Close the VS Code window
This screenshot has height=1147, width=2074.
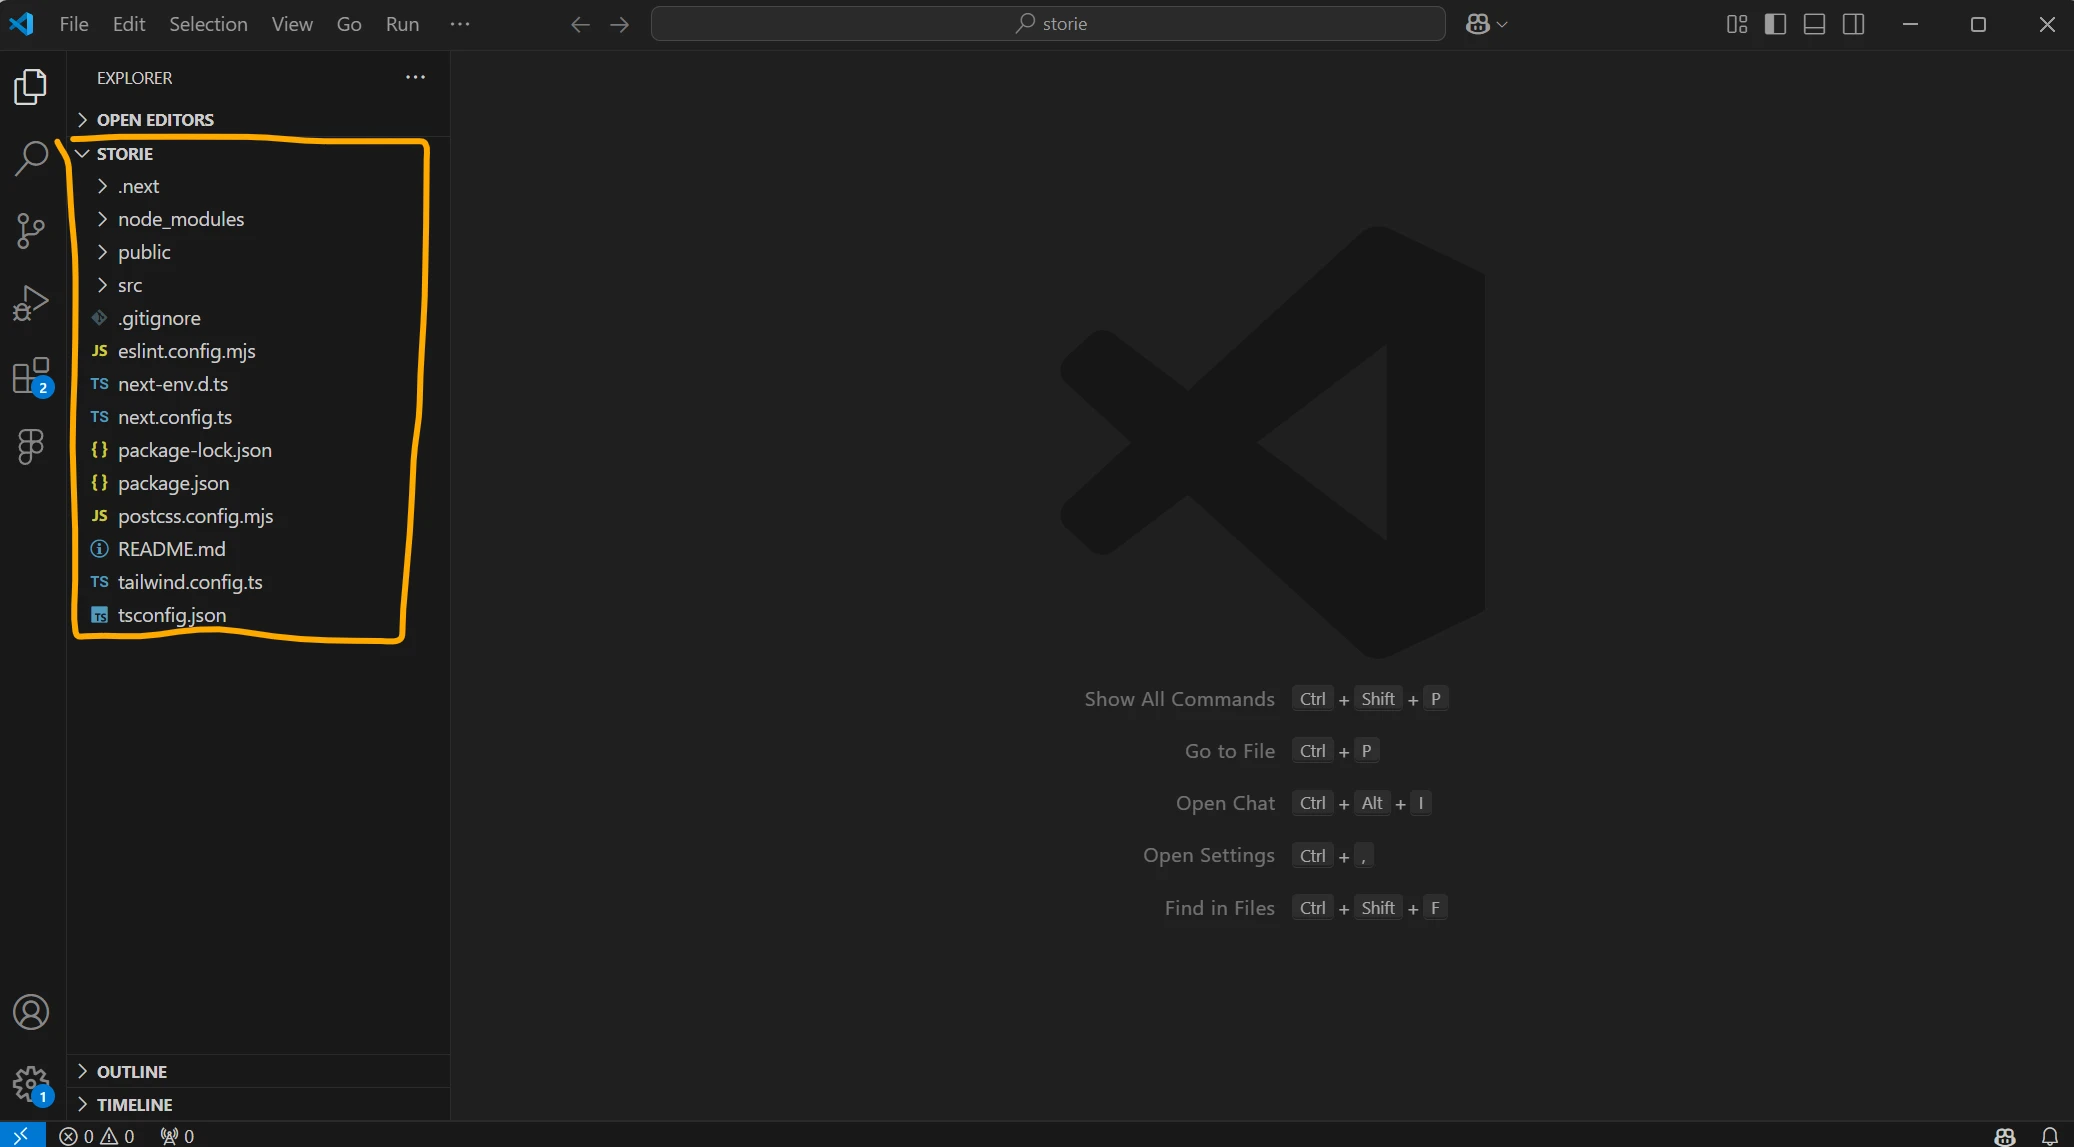2046,24
